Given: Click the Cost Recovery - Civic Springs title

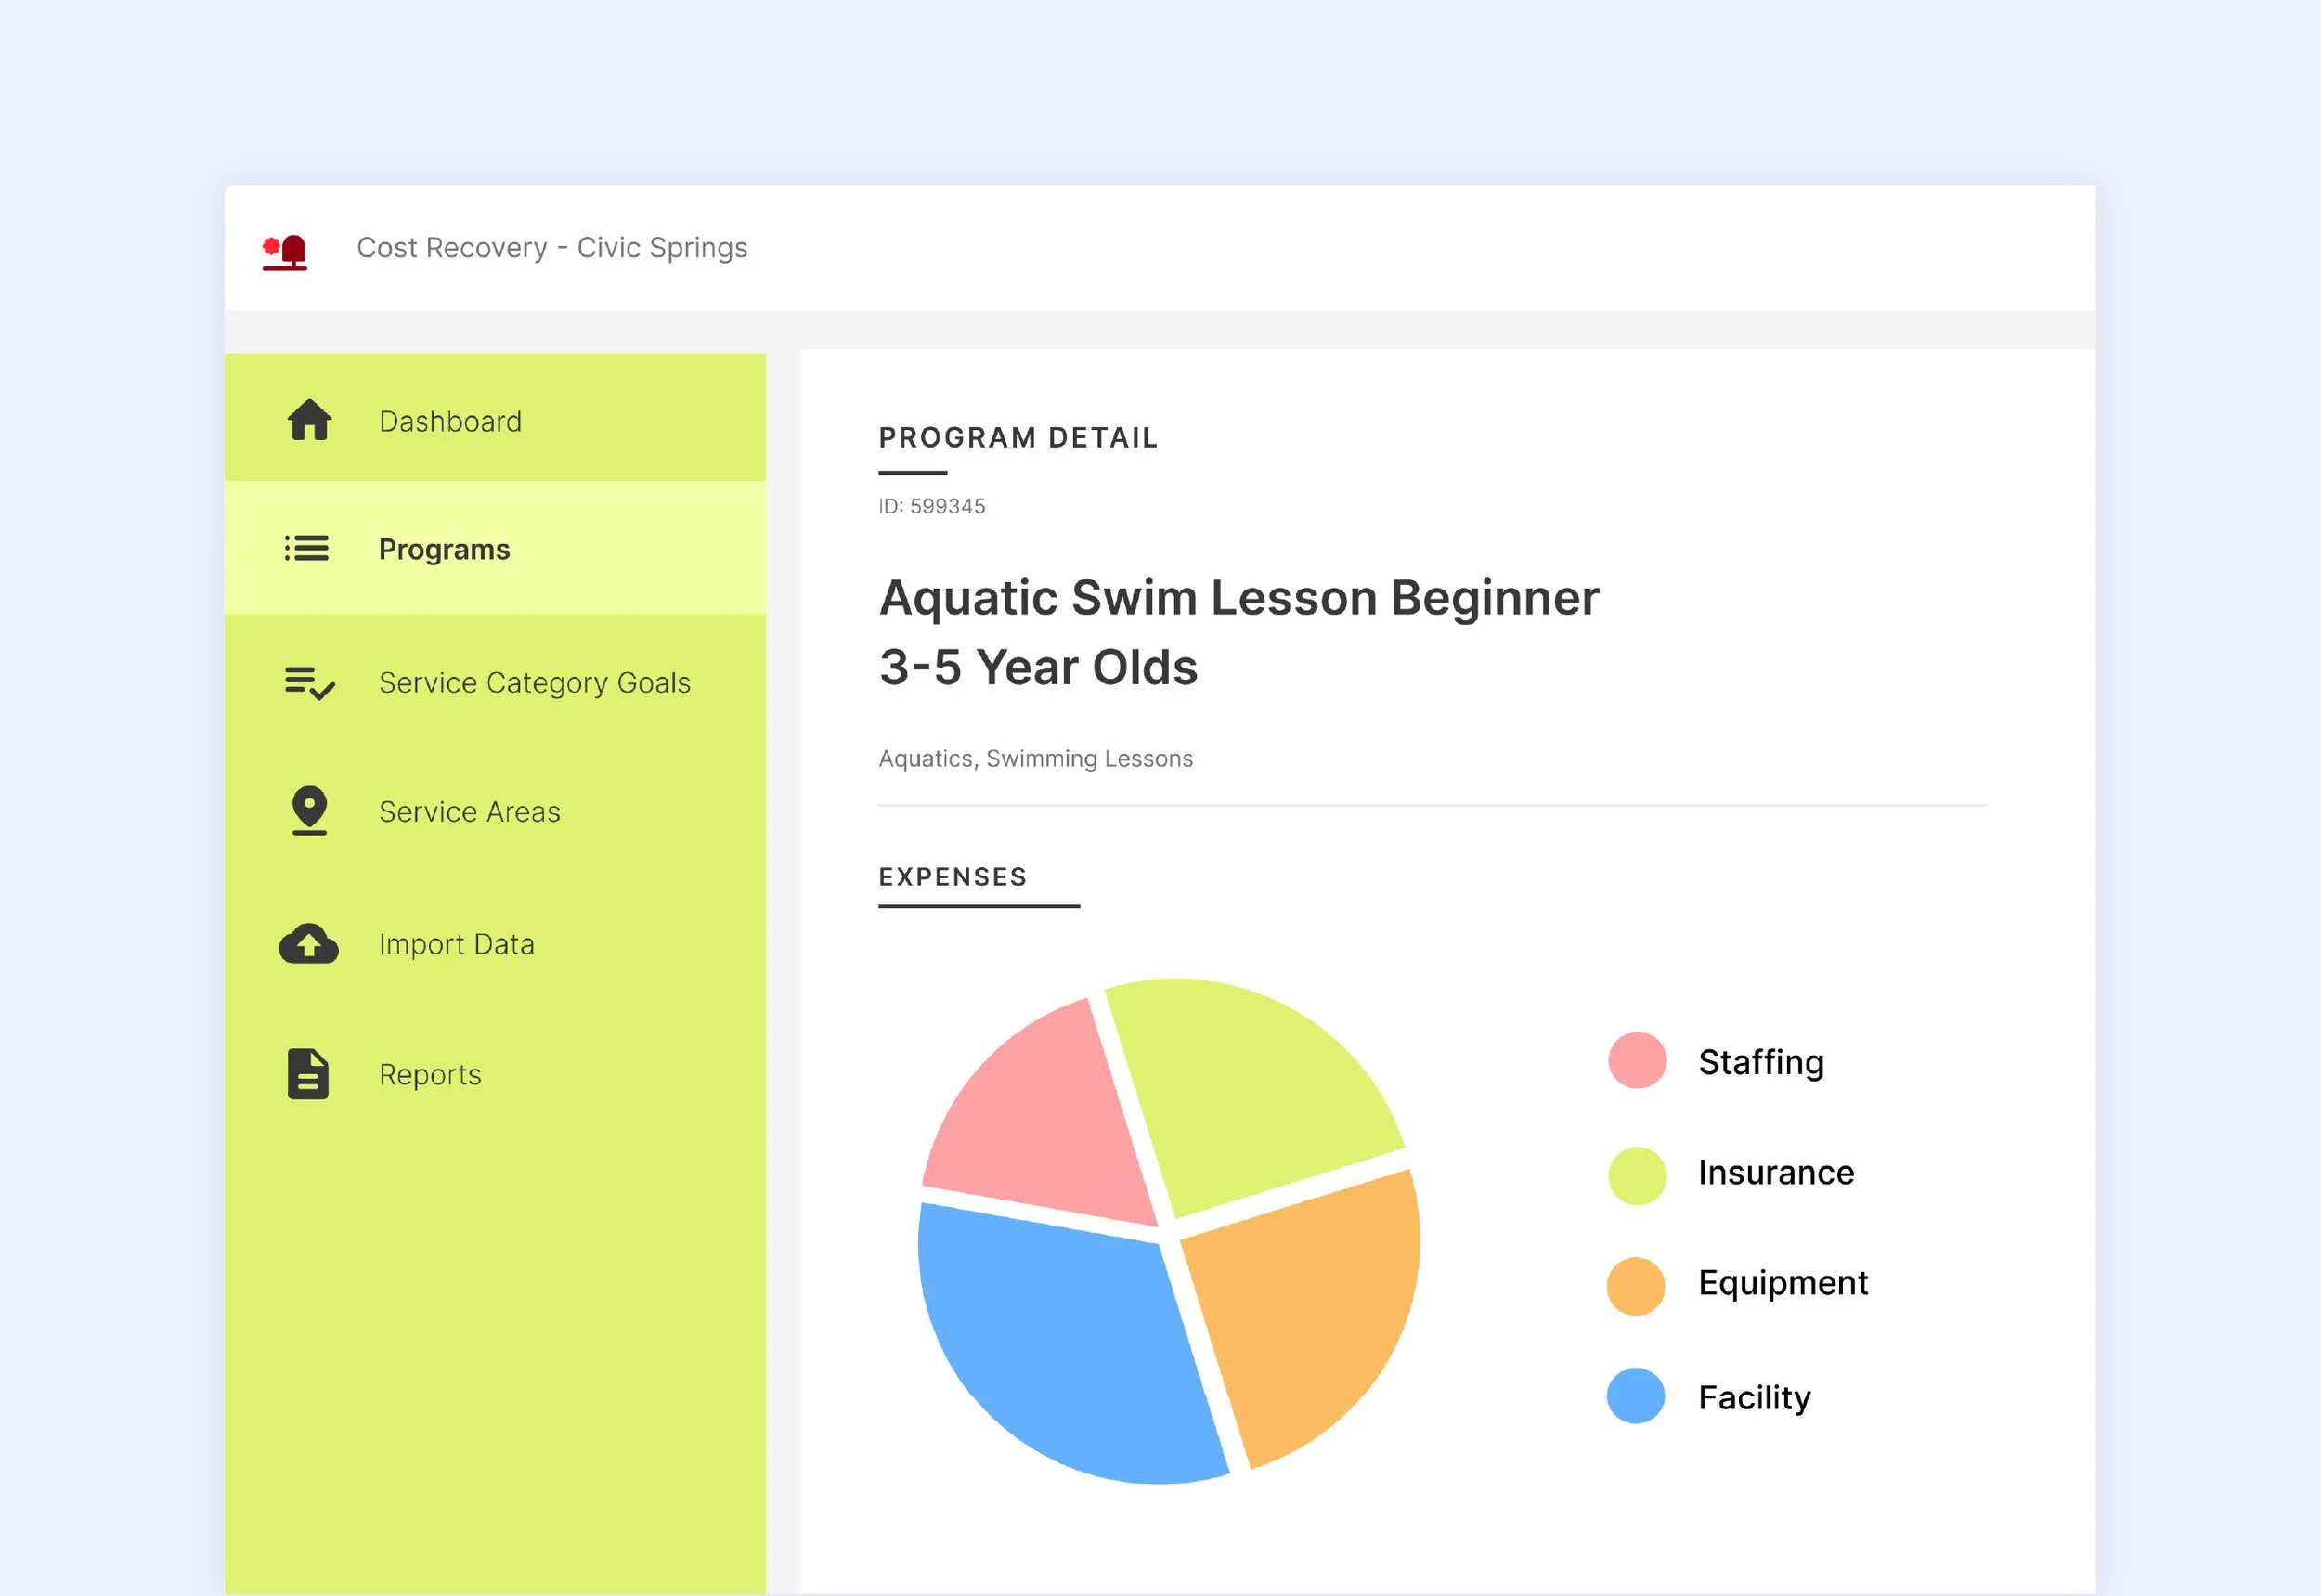Looking at the screenshot, I should tap(552, 248).
